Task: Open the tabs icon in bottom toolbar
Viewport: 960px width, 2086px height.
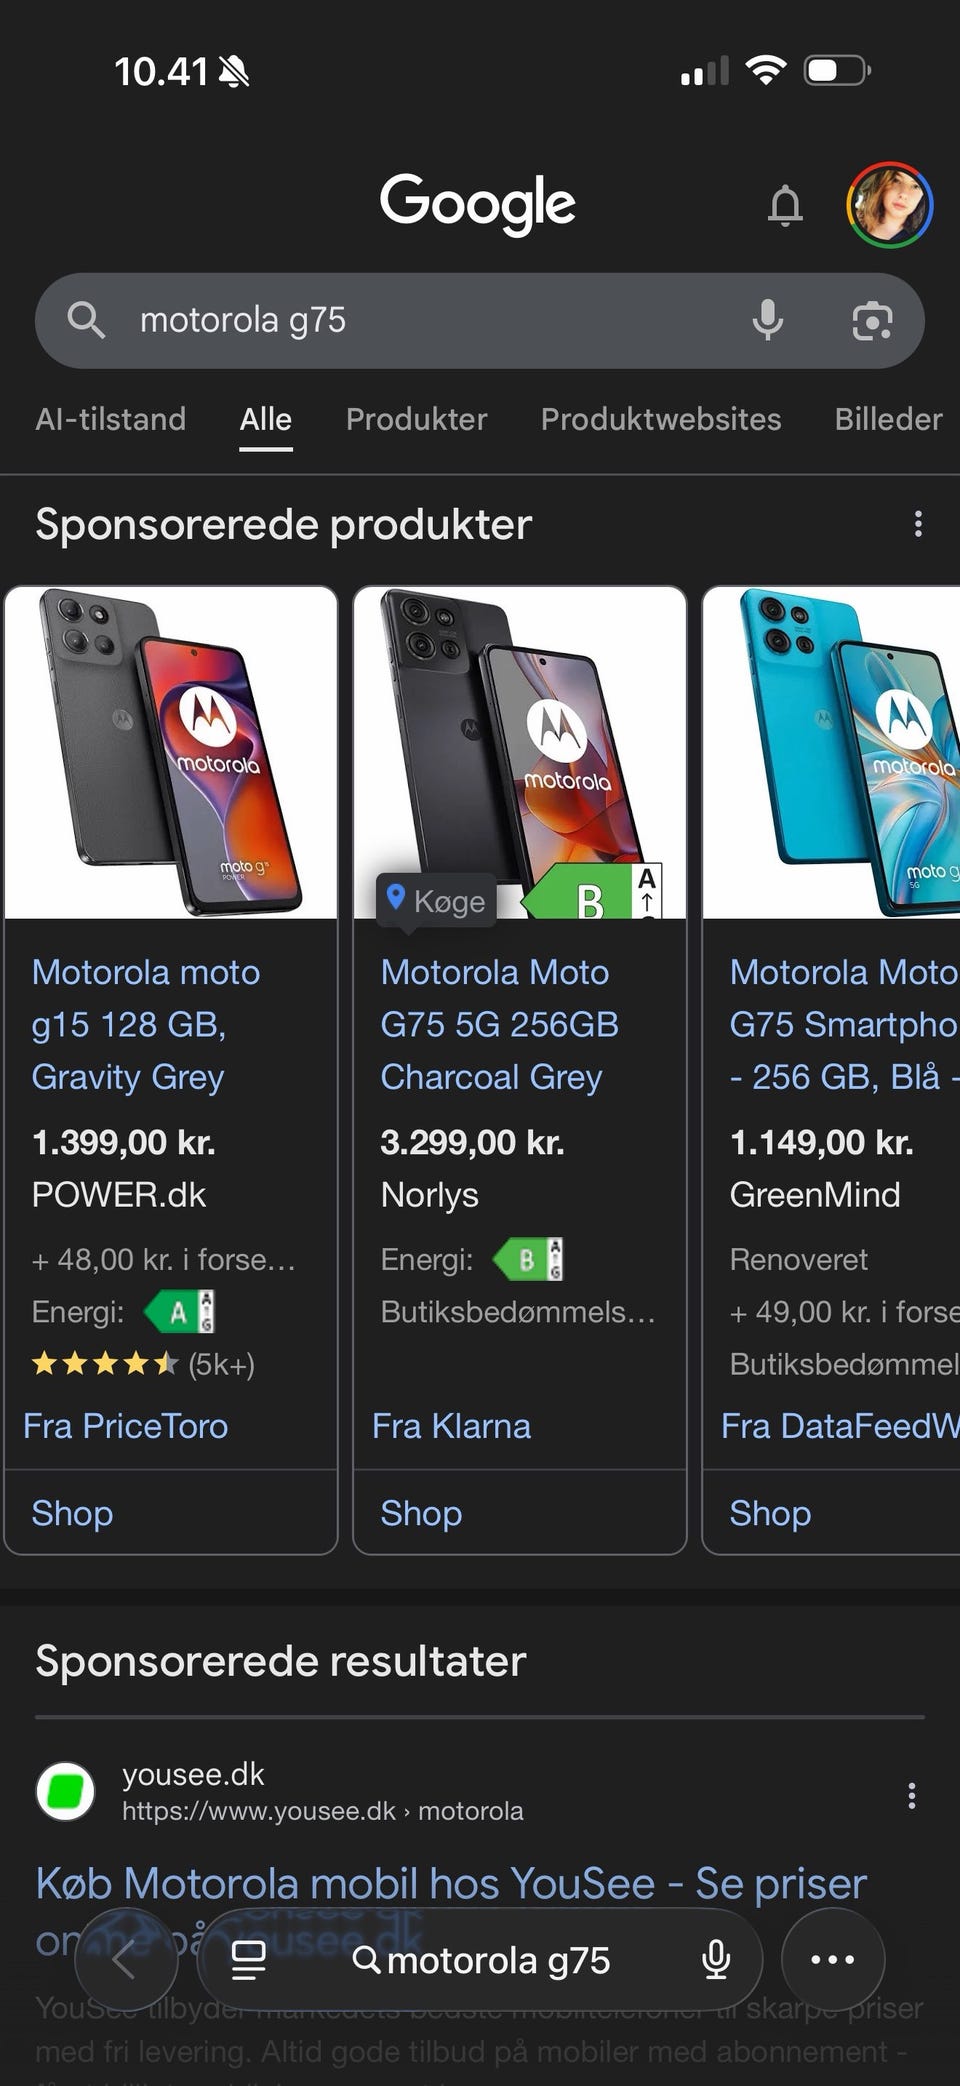Action: point(248,1960)
